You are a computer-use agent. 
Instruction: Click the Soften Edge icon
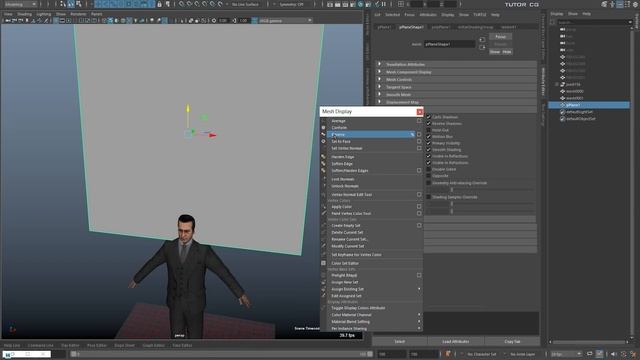[323, 164]
